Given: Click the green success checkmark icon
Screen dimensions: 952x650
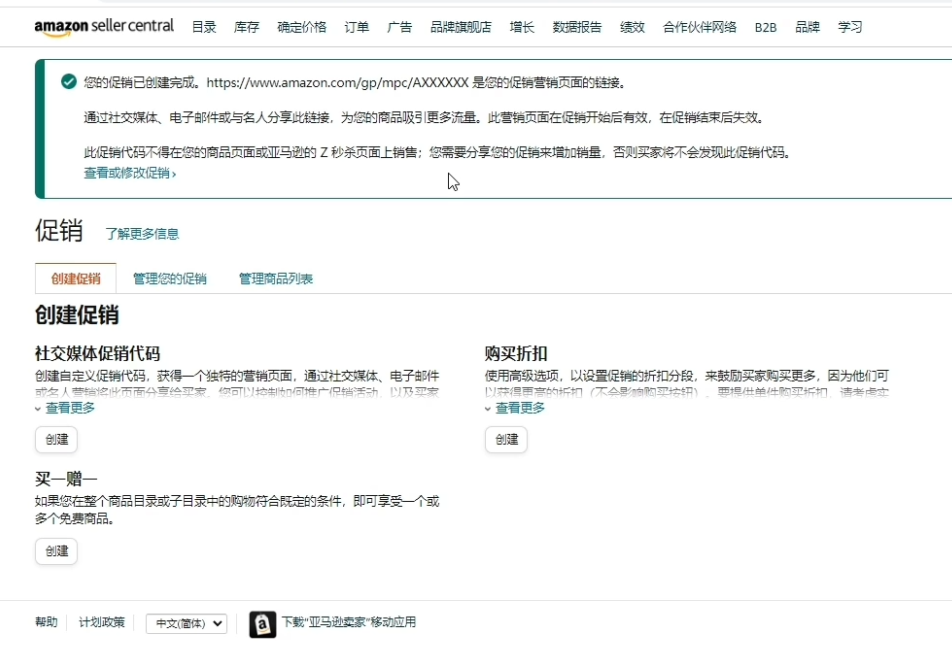Looking at the screenshot, I should click(69, 81).
